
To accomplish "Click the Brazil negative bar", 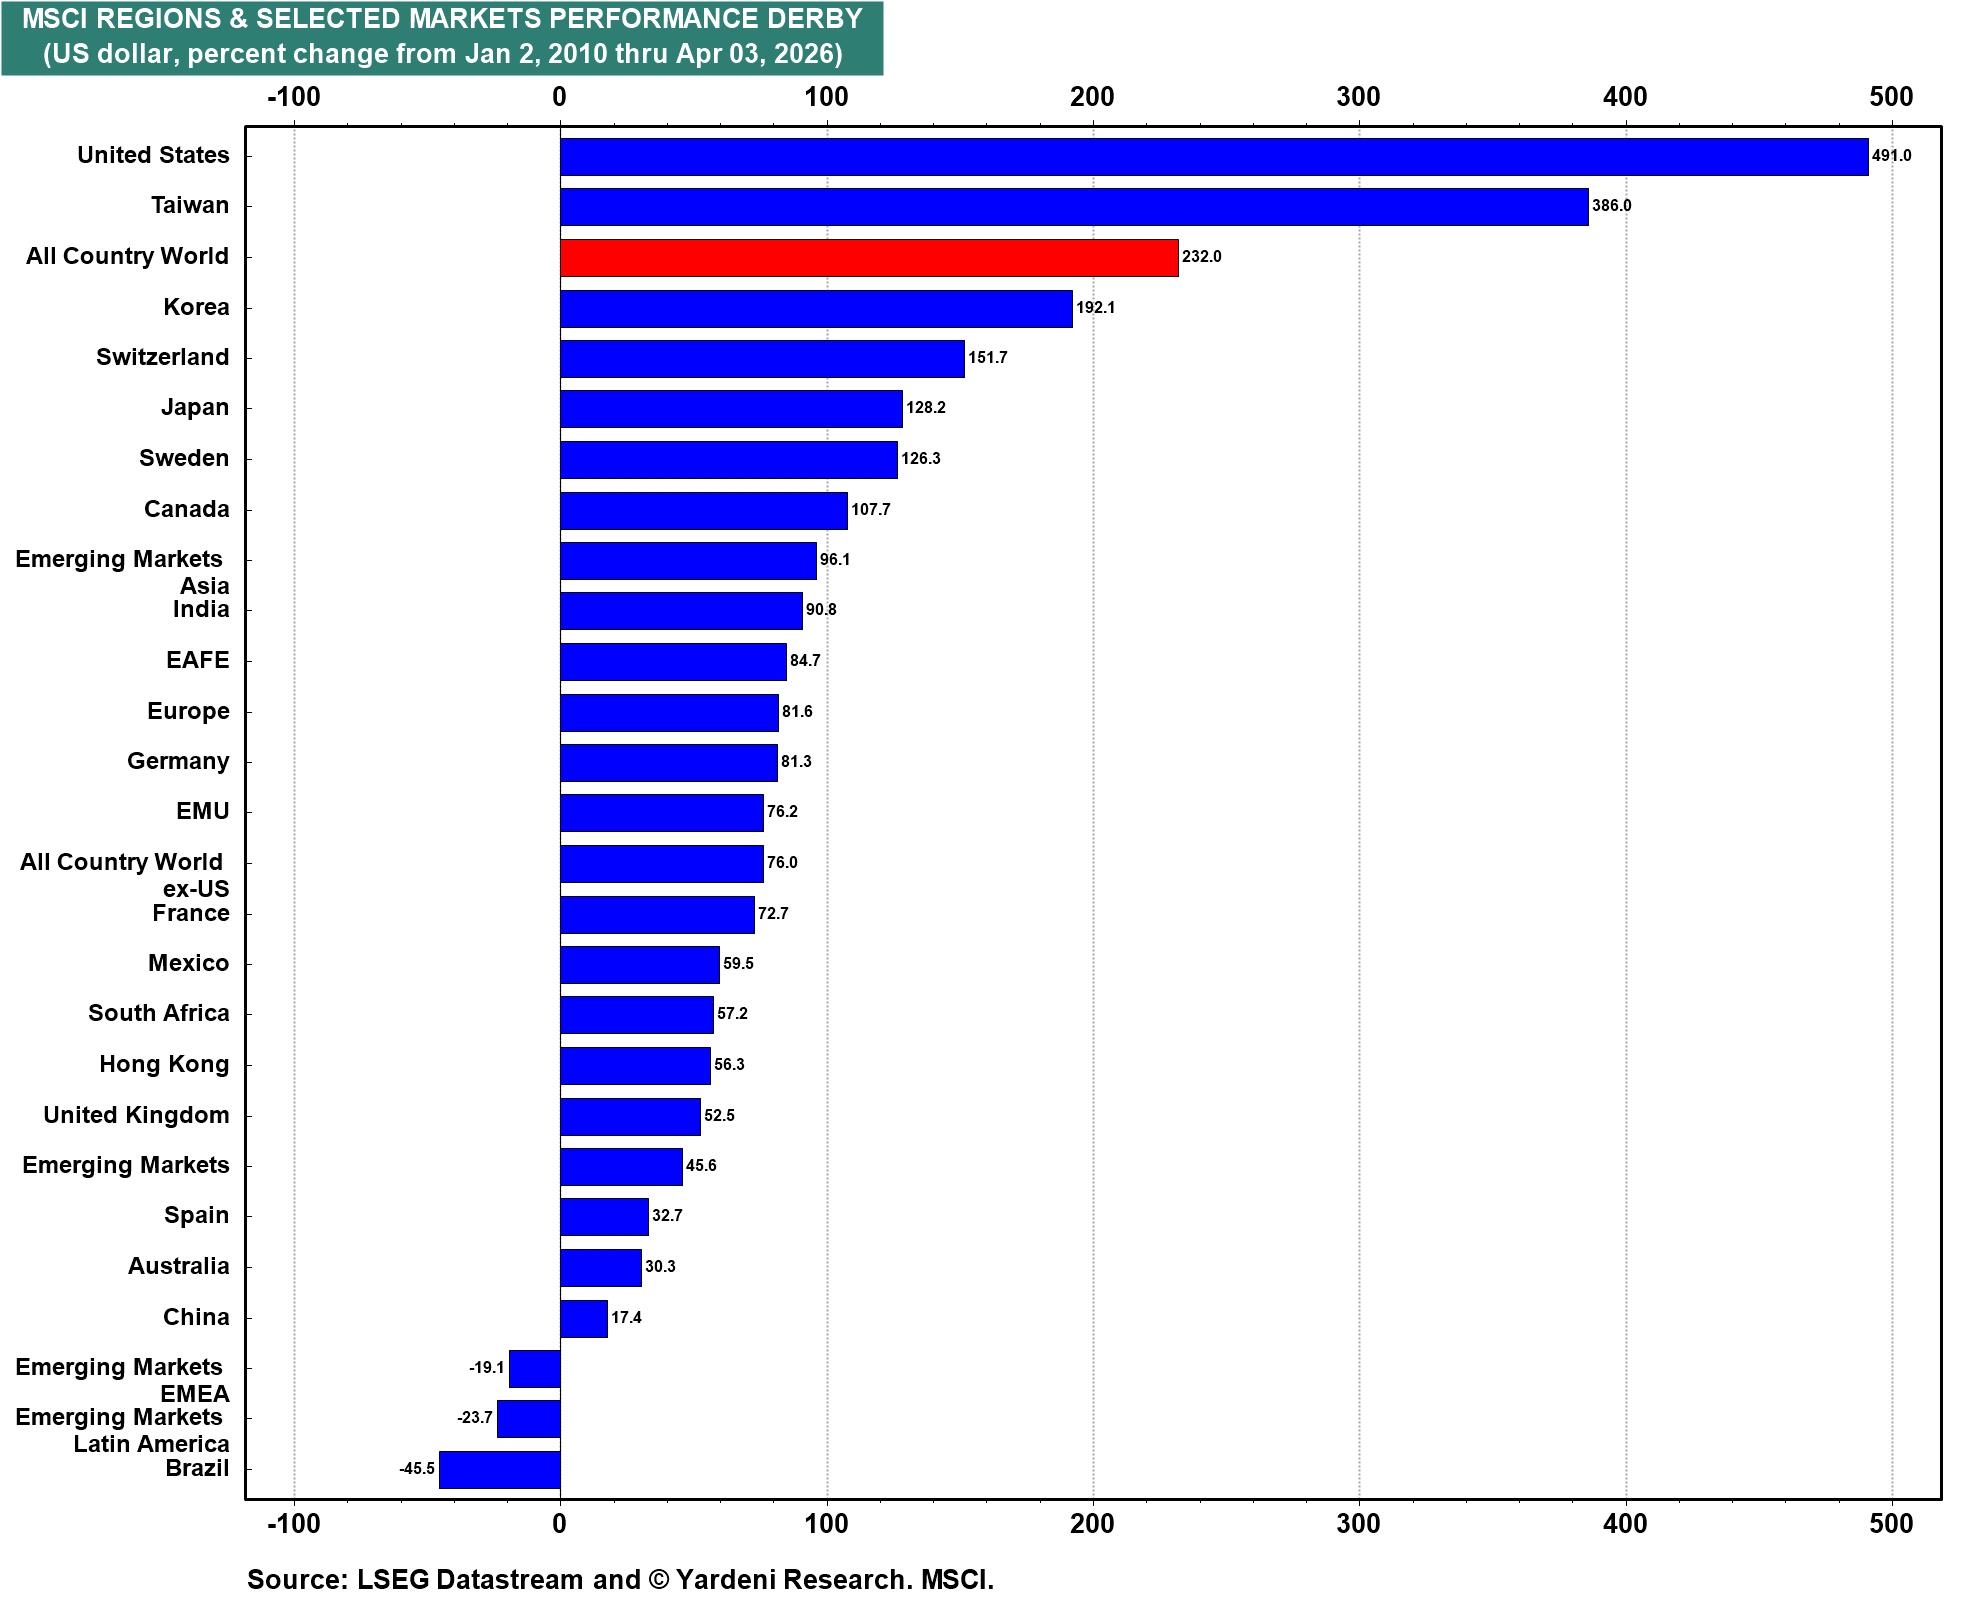I will [x=500, y=1470].
